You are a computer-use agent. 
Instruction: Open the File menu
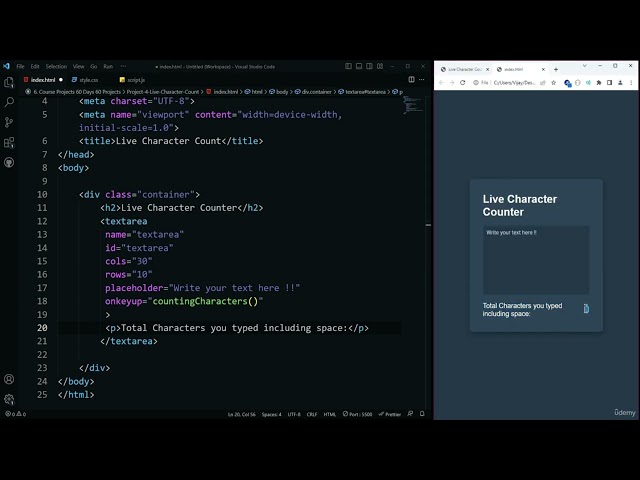20,67
